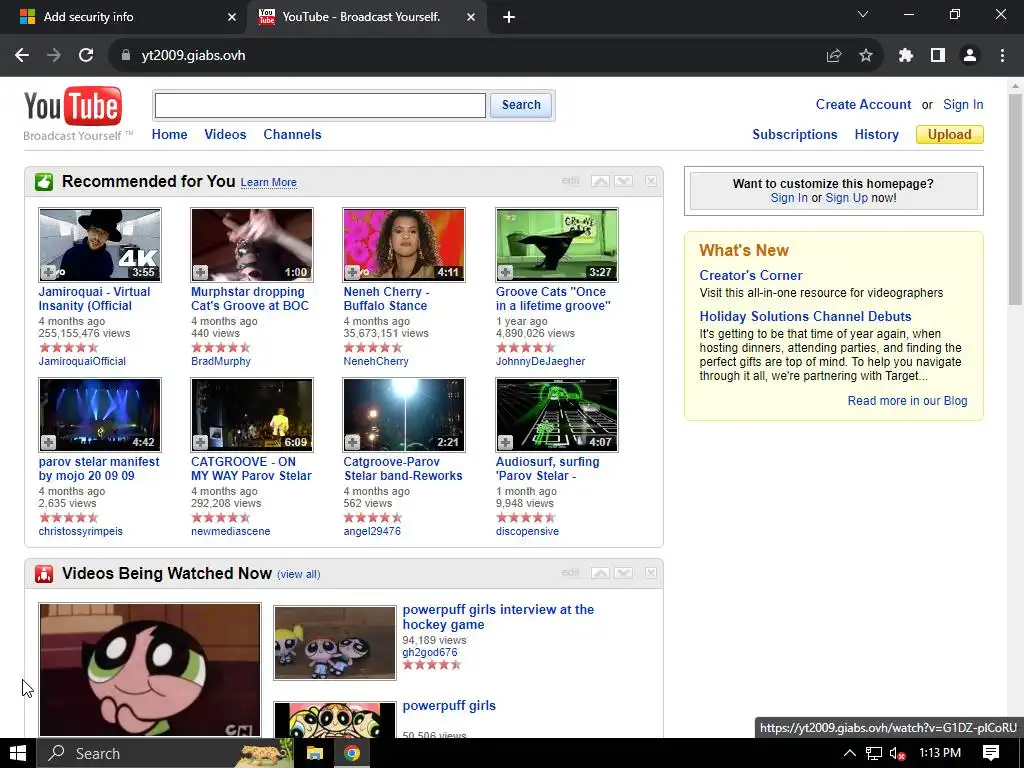This screenshot has width=1024, height=768.
Task: Open Subscriptions link
Action: (795, 135)
